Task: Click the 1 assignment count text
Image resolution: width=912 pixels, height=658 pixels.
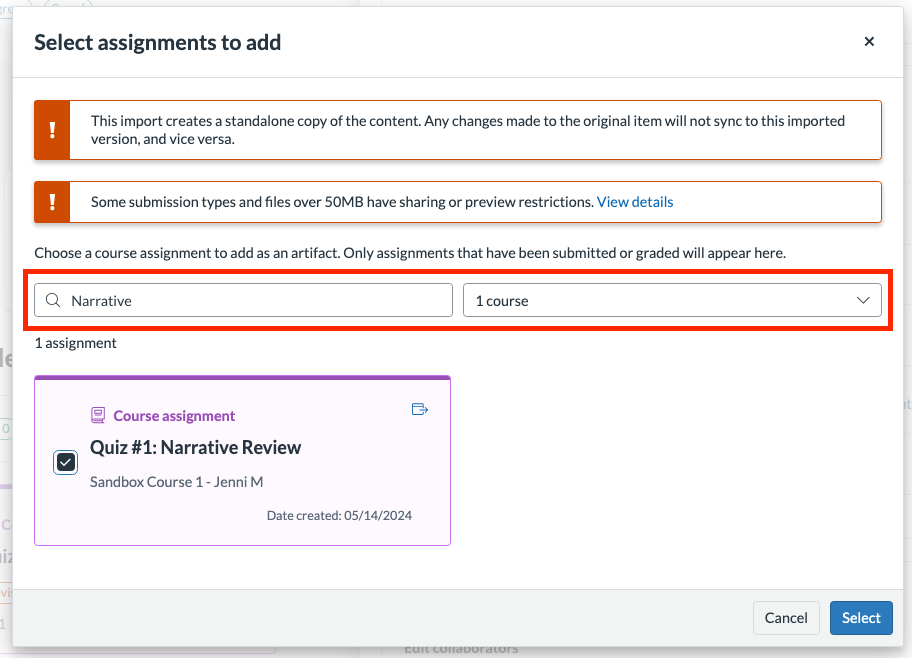Action: pyautogui.click(x=76, y=343)
